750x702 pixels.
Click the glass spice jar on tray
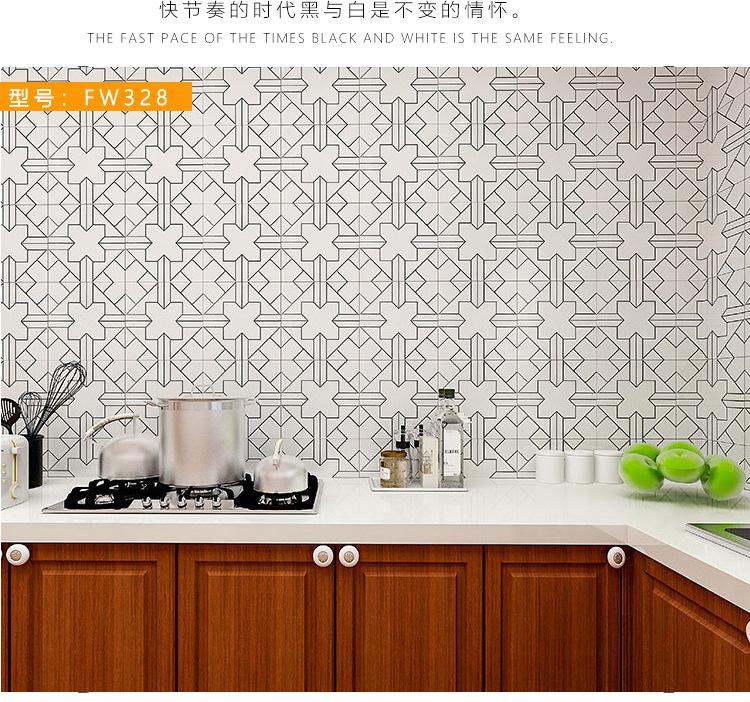pyautogui.click(x=393, y=469)
